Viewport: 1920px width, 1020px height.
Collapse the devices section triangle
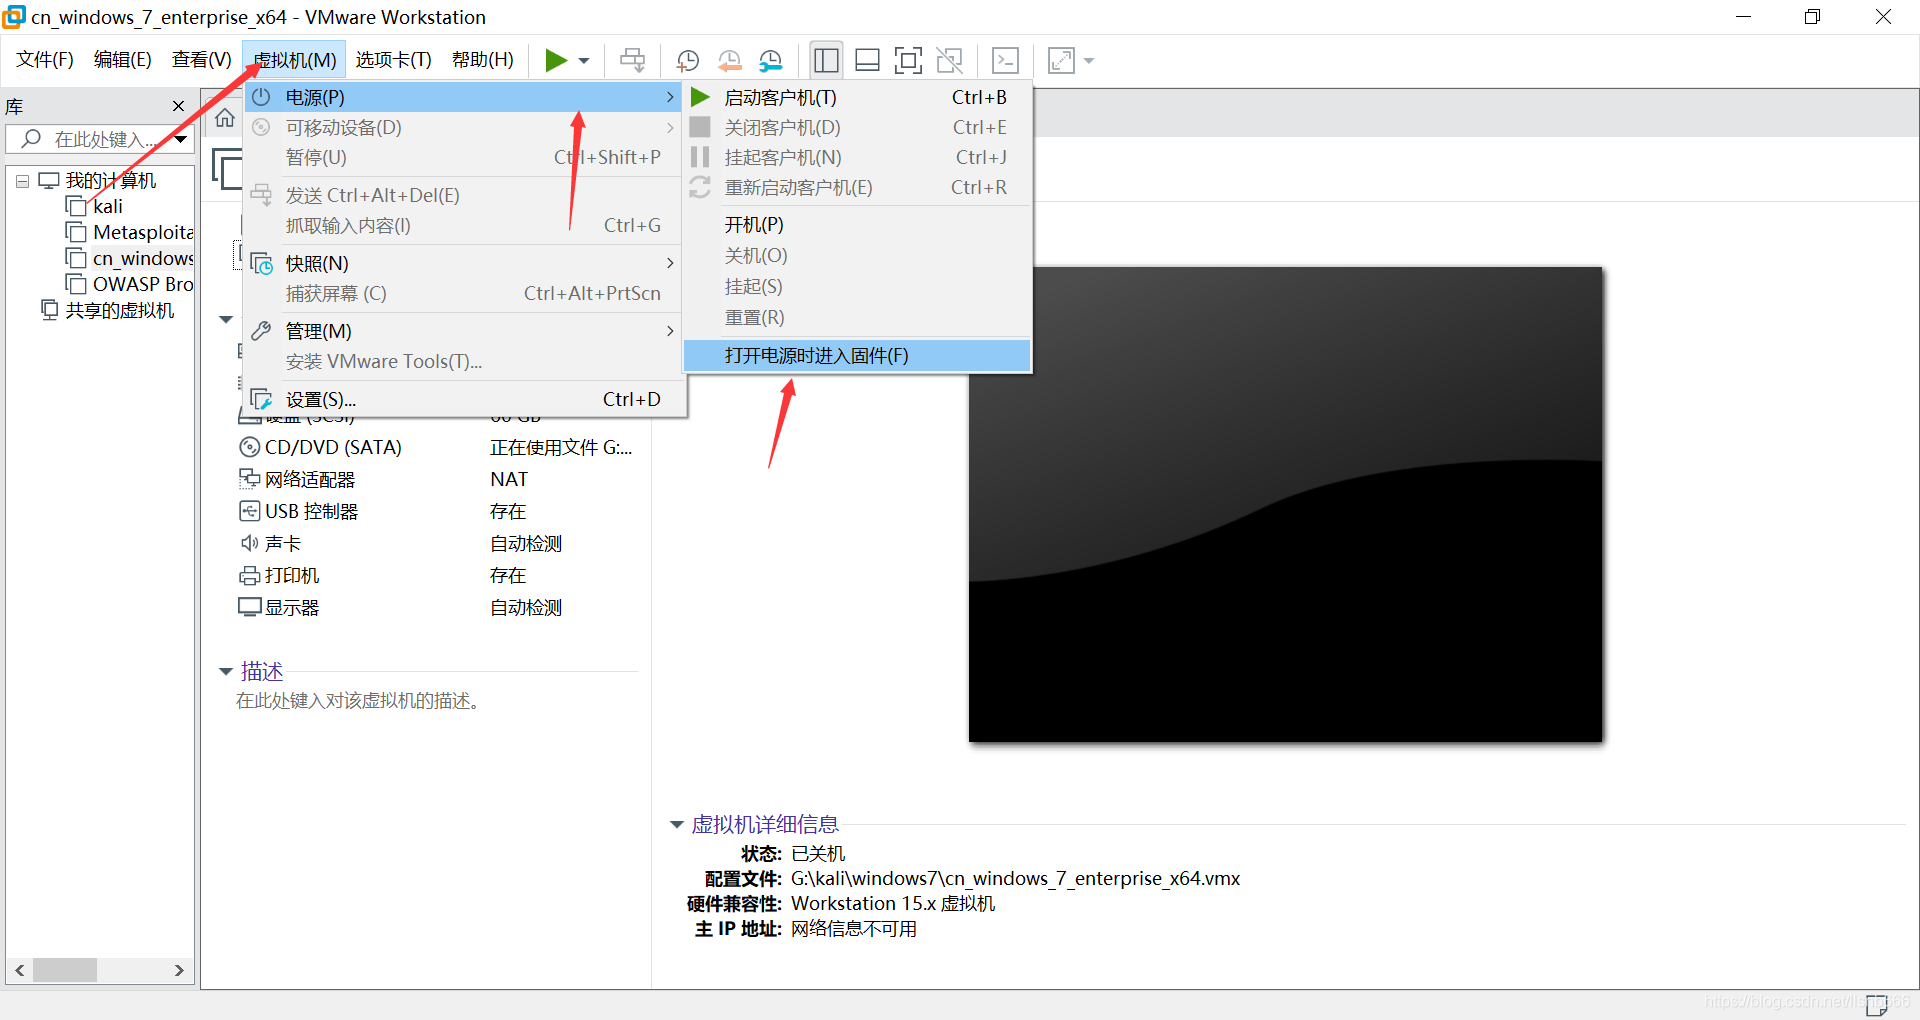(226, 319)
